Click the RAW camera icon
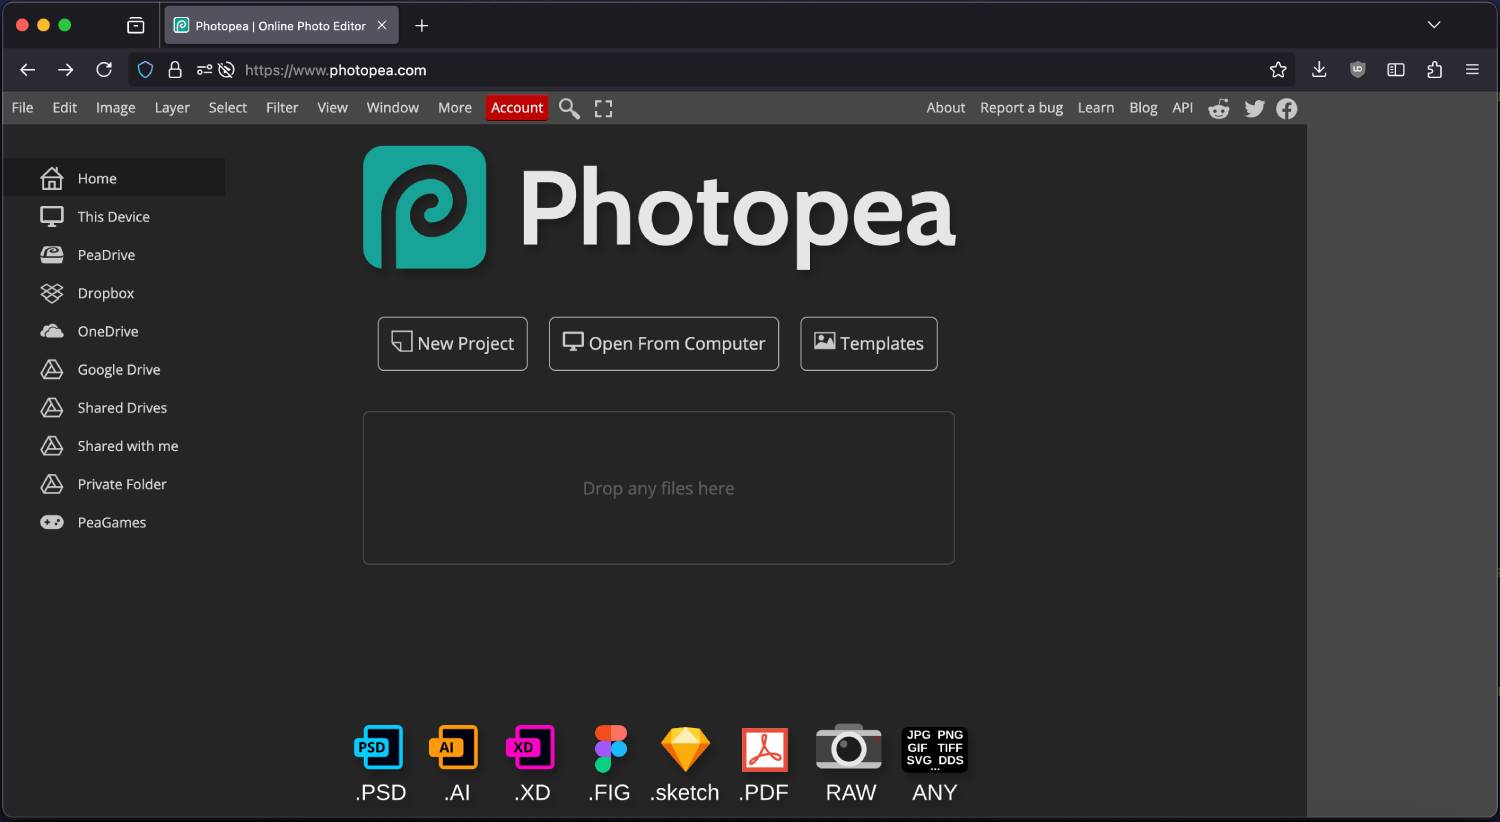The height and width of the screenshot is (822, 1500). 849,747
